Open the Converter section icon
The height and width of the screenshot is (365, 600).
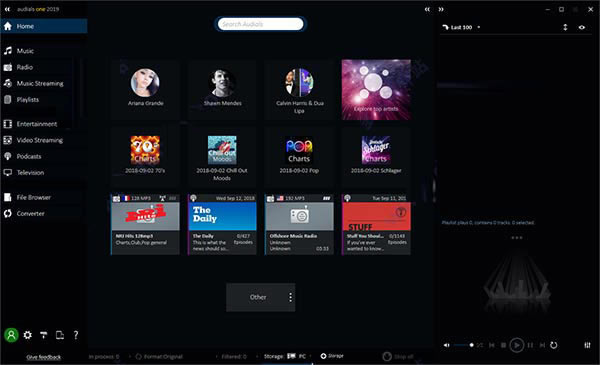coord(8,213)
